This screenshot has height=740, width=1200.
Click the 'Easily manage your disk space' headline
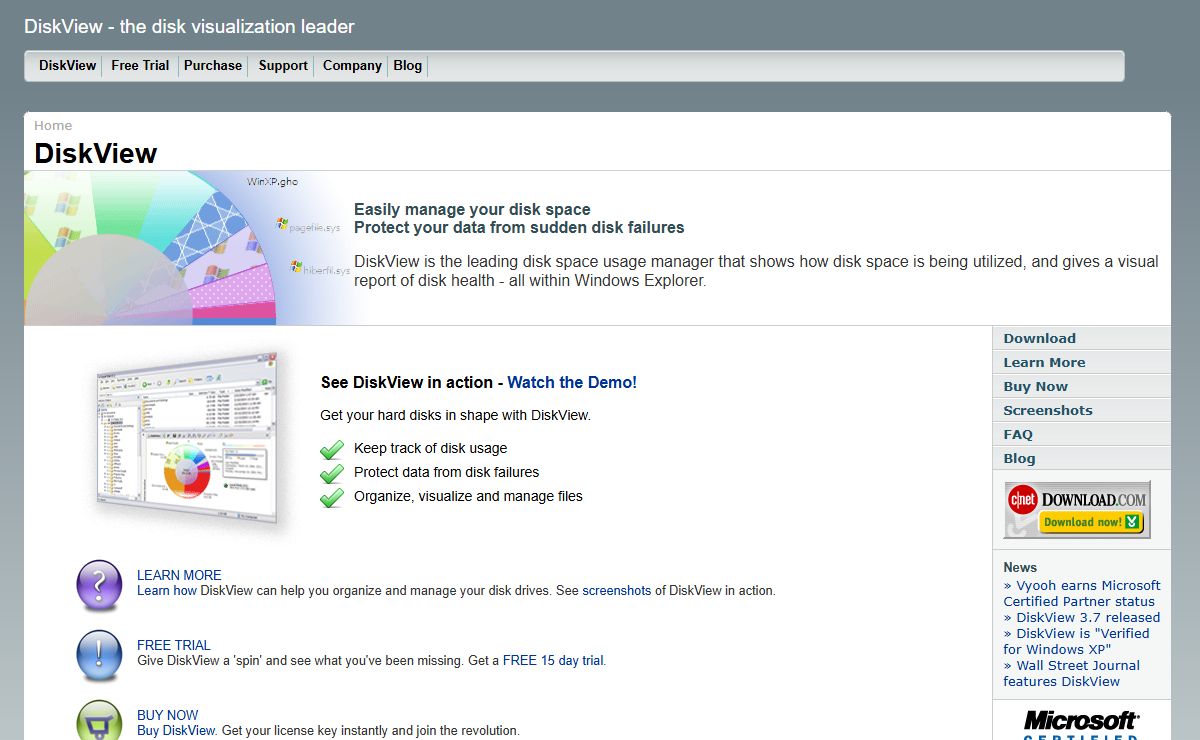(x=472, y=209)
